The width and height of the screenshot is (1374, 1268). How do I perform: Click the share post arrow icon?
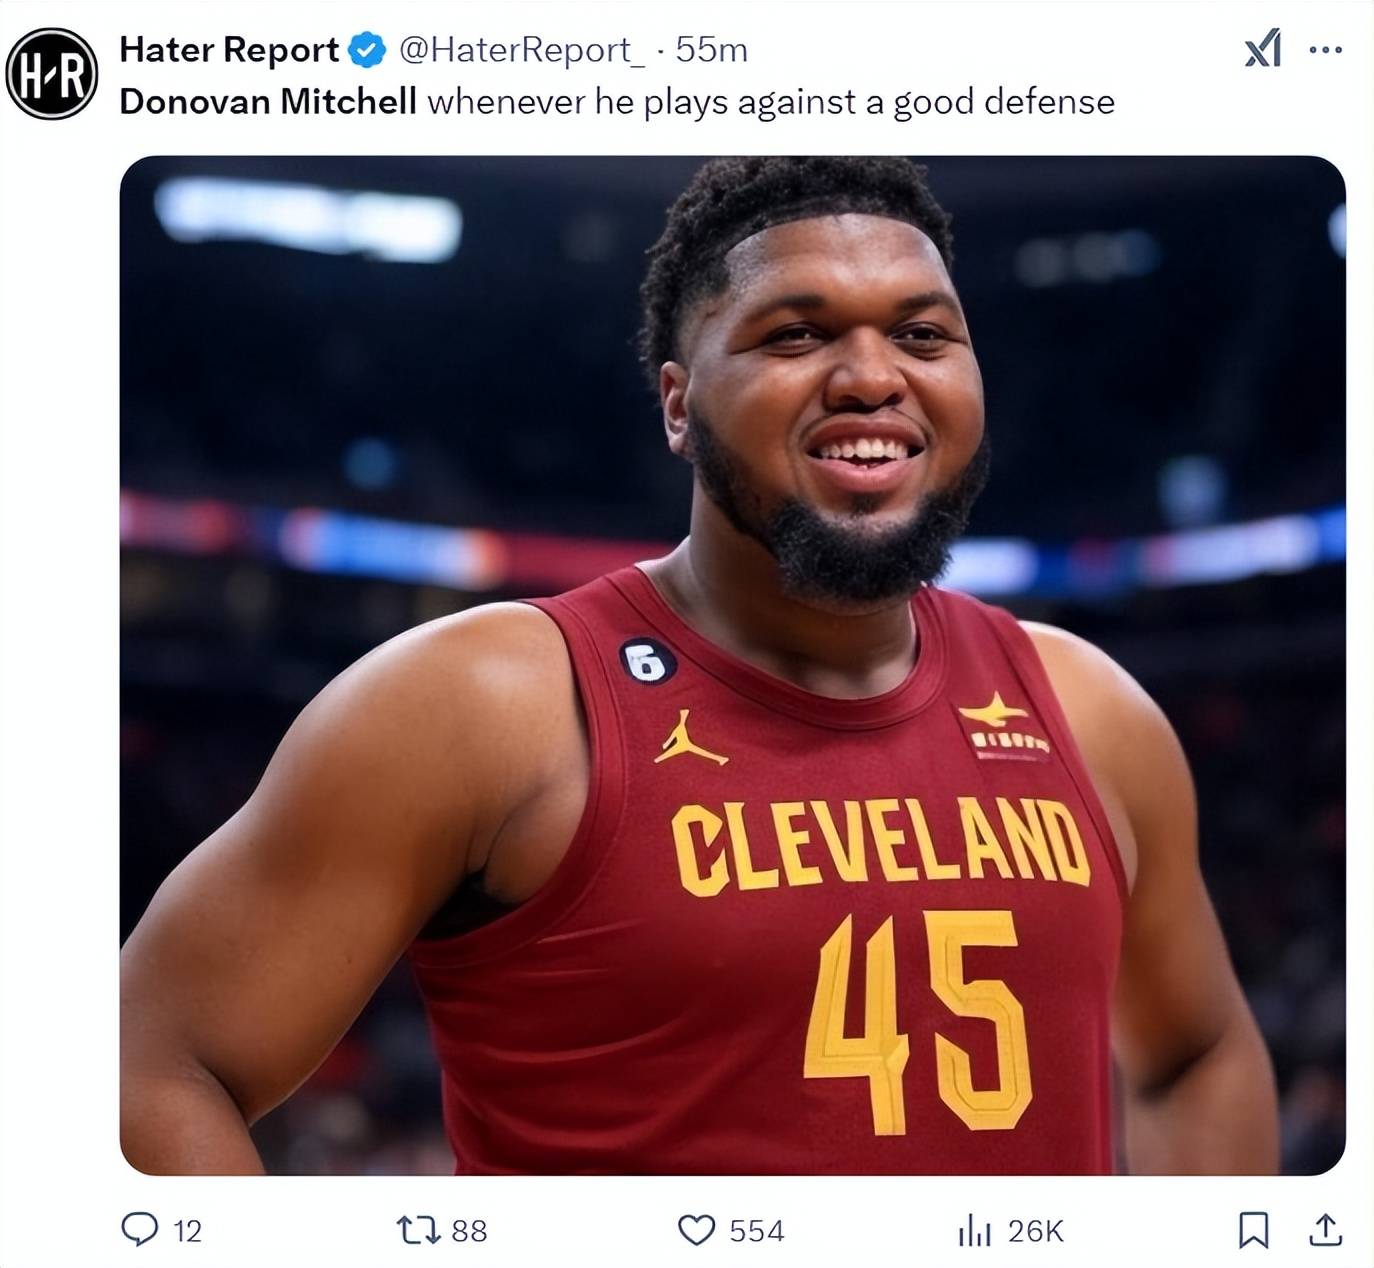[1325, 1229]
